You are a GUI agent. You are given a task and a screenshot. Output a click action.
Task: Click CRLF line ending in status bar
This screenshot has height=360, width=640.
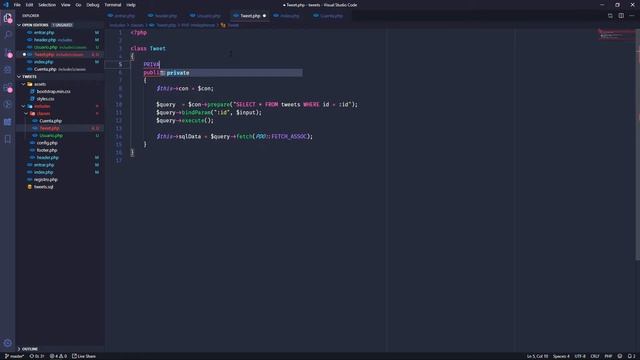(595, 356)
